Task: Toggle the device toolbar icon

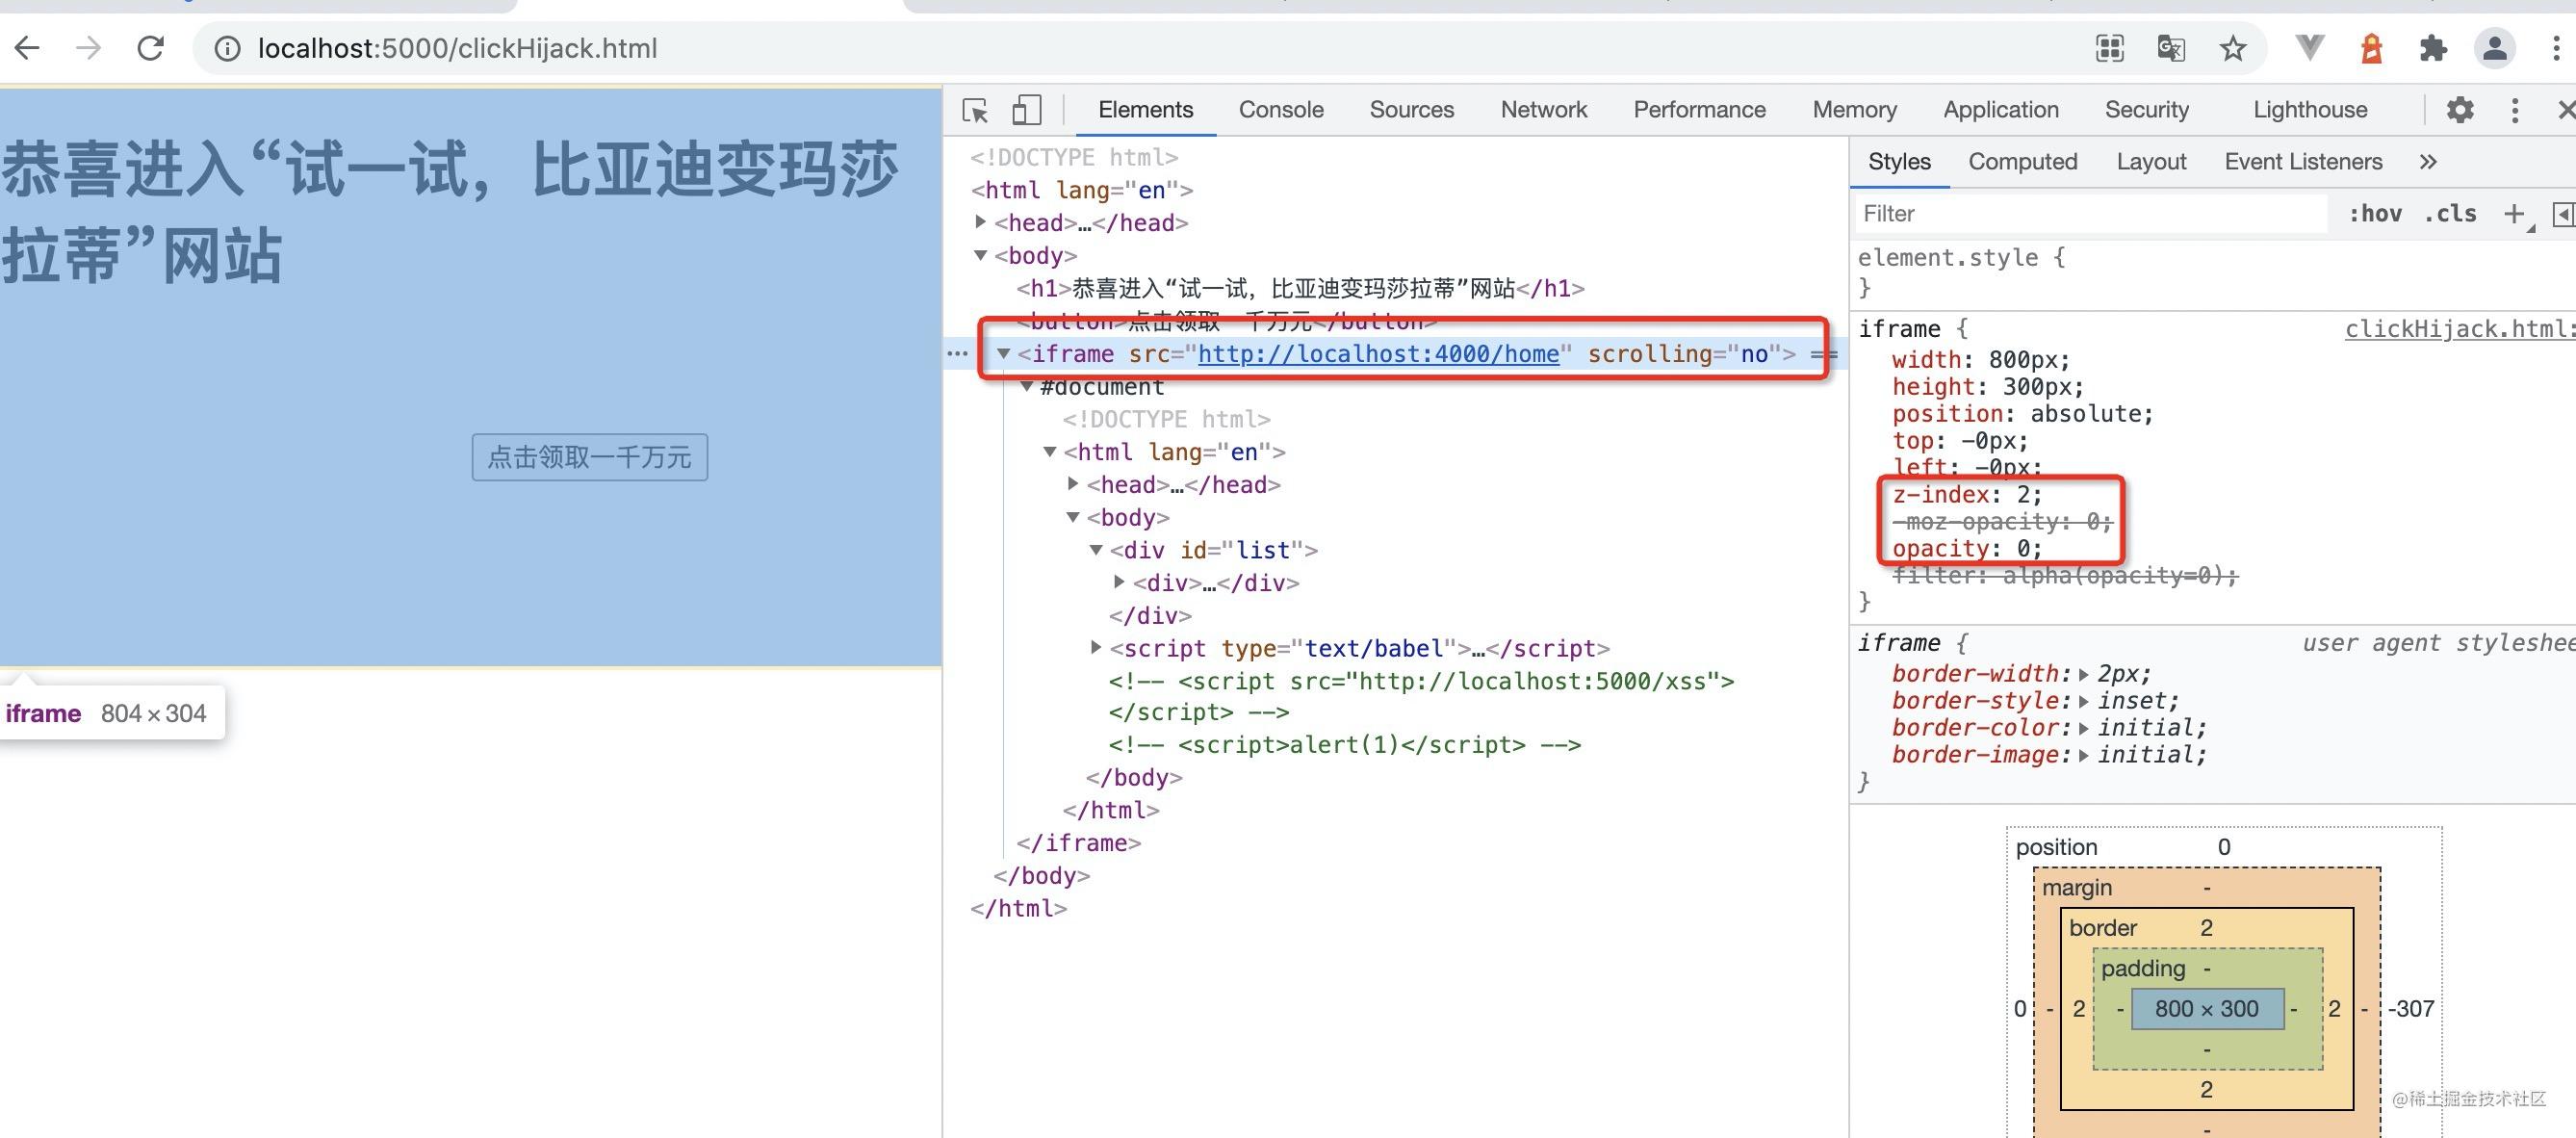Action: coord(1026,110)
